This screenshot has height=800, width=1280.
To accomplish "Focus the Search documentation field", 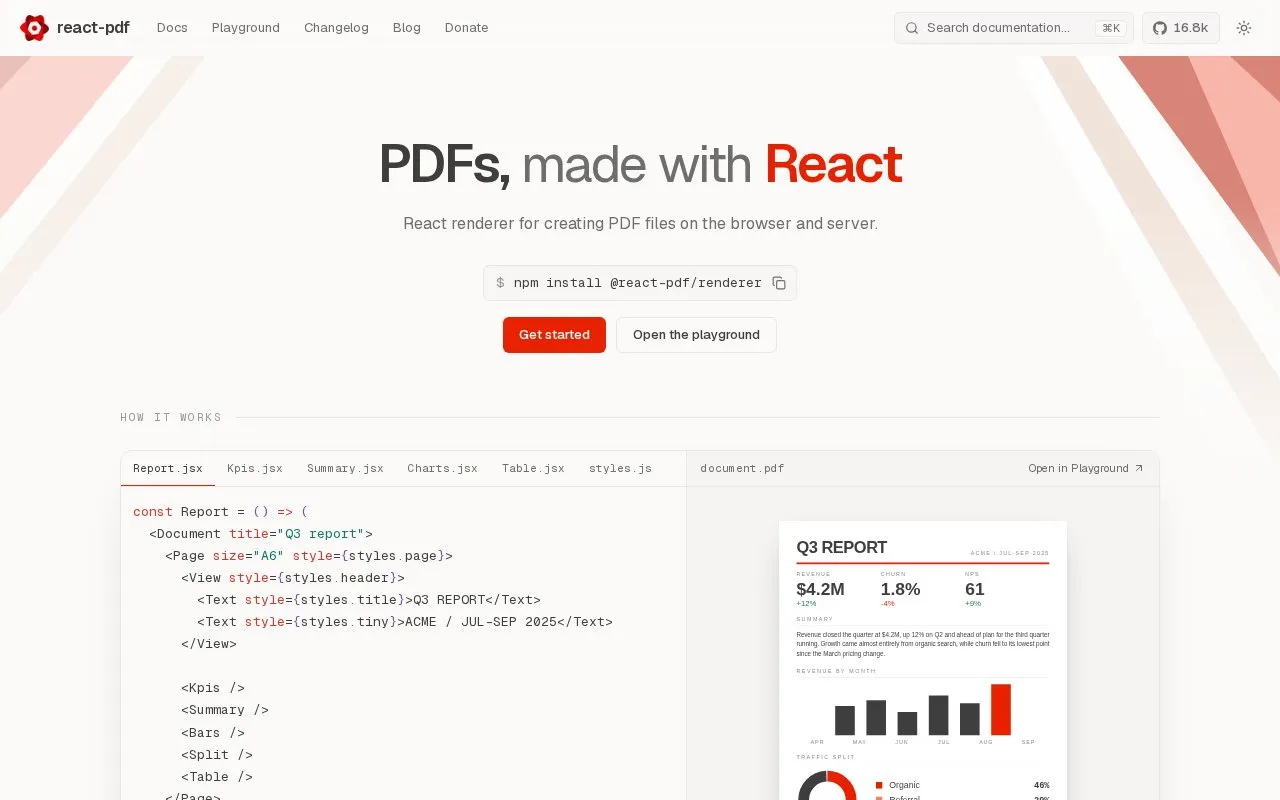I will (x=1014, y=28).
